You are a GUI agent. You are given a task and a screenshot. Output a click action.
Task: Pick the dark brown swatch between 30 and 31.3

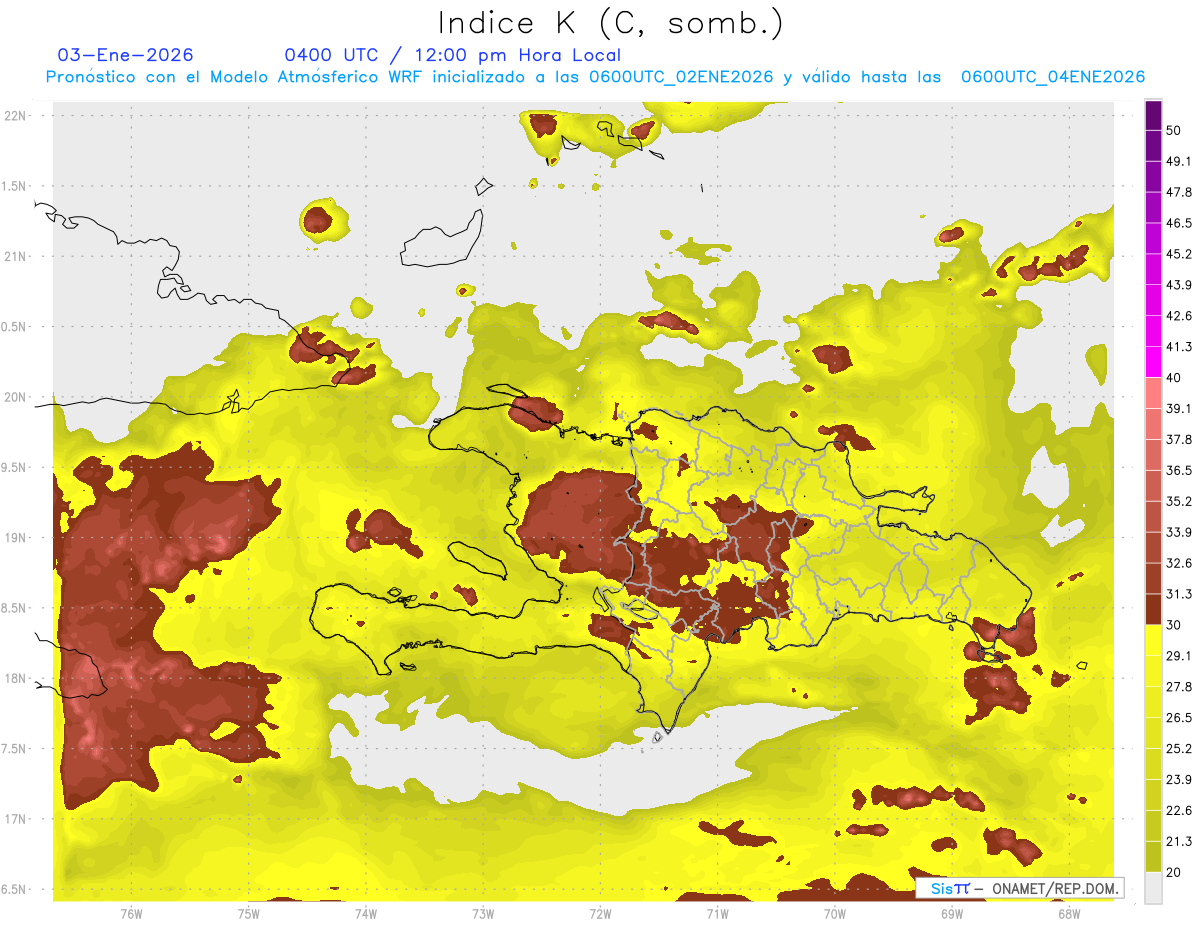[x=1154, y=610]
